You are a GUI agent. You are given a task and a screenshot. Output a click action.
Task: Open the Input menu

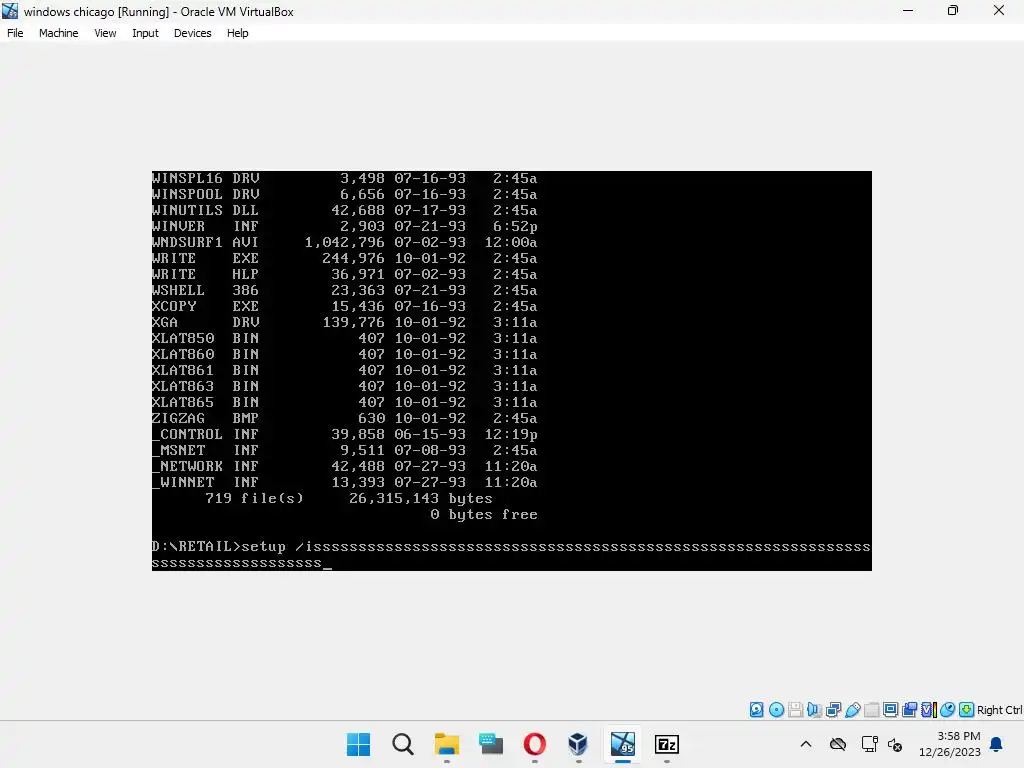[145, 33]
